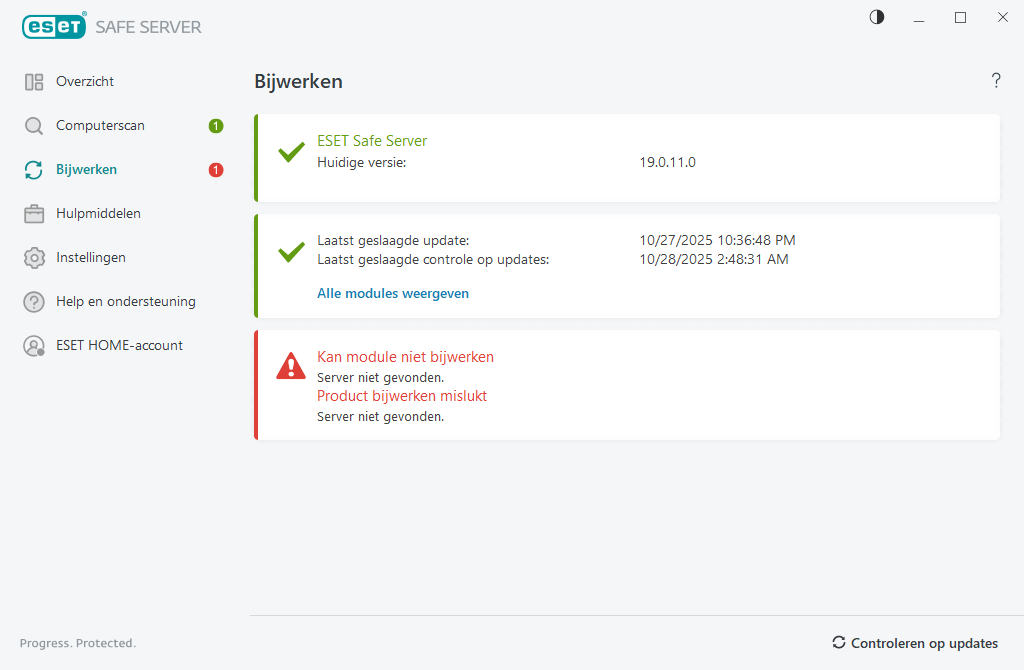The image size is (1024, 670).
Task: Click the Hulpmiddelen toolbox icon
Action: pyautogui.click(x=34, y=214)
